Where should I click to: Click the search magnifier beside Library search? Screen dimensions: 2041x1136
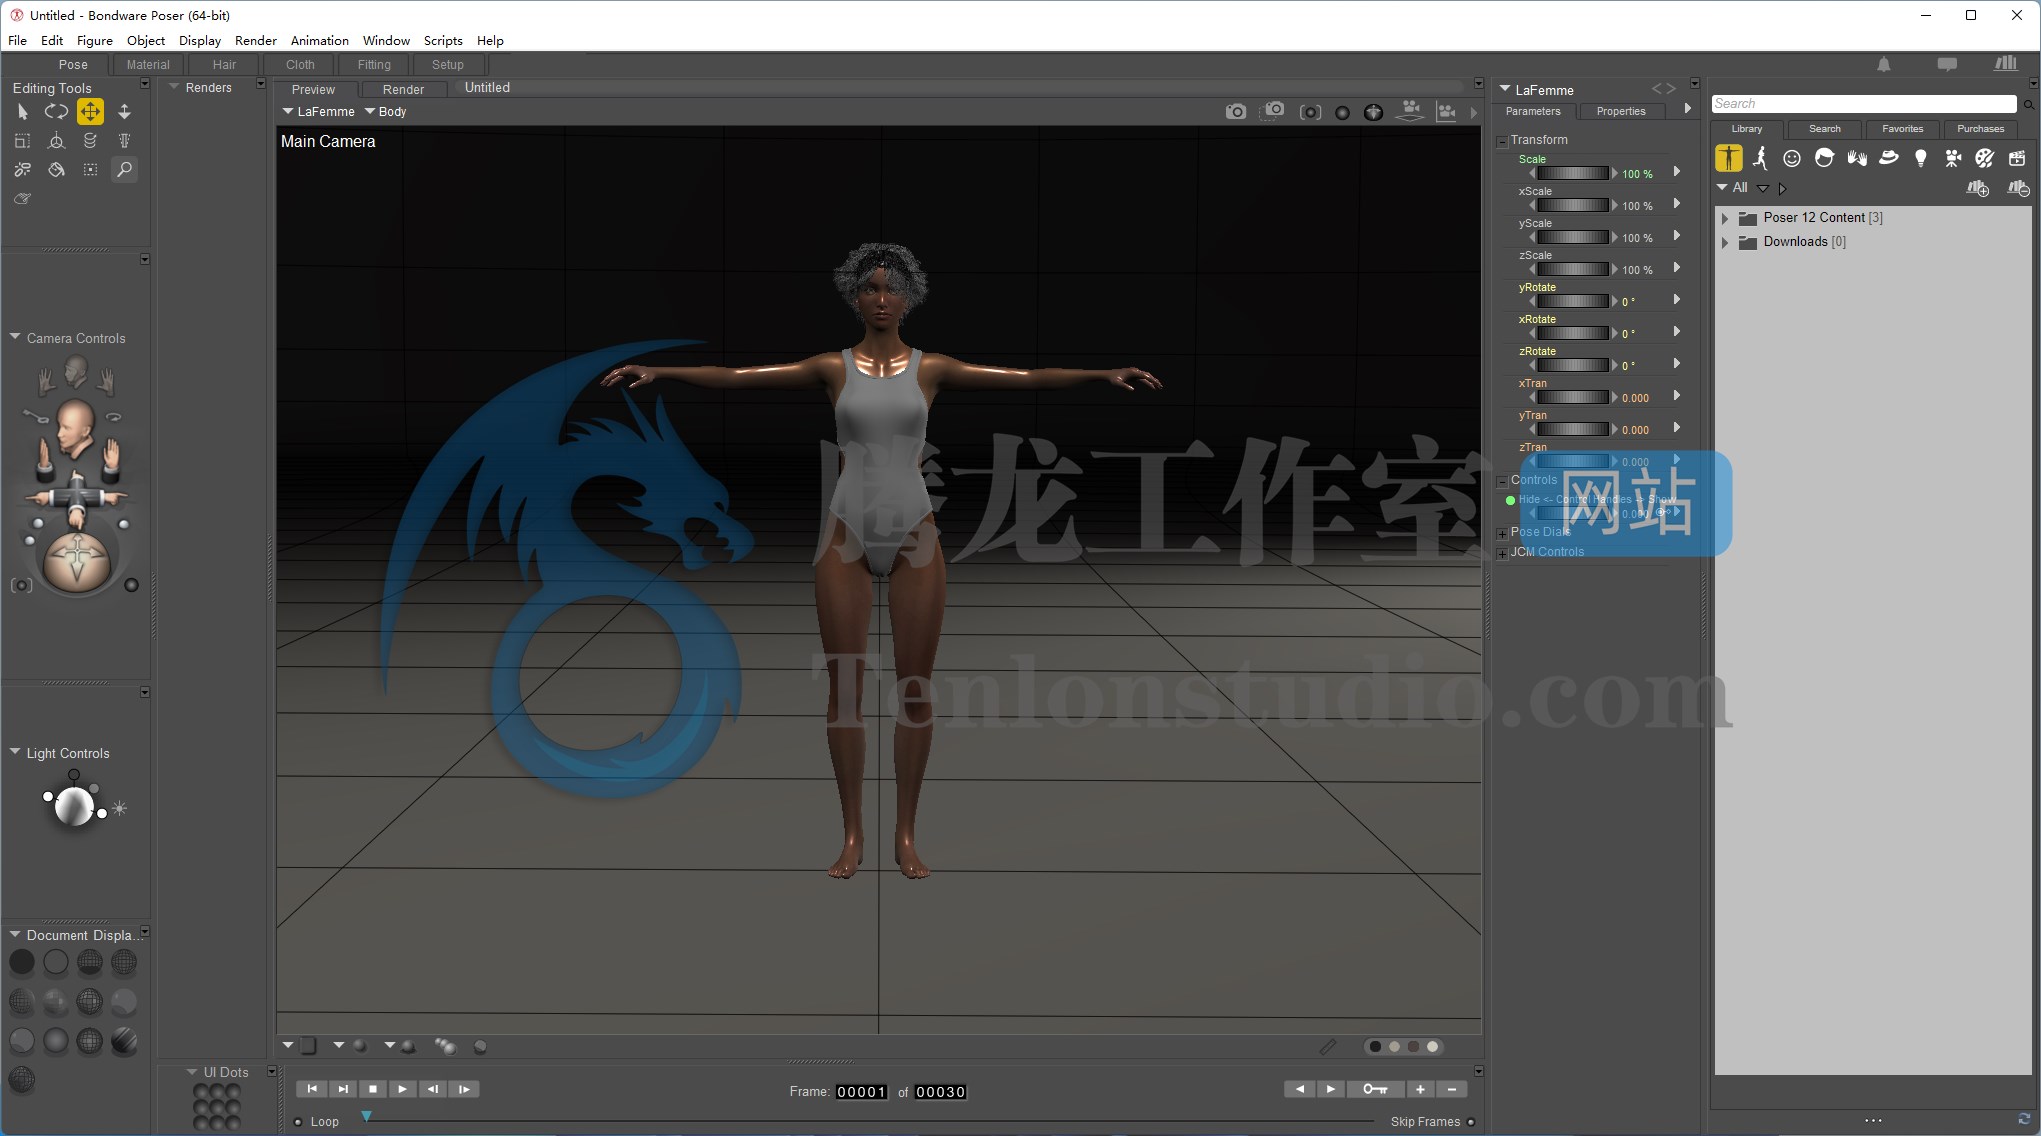(x=2029, y=104)
